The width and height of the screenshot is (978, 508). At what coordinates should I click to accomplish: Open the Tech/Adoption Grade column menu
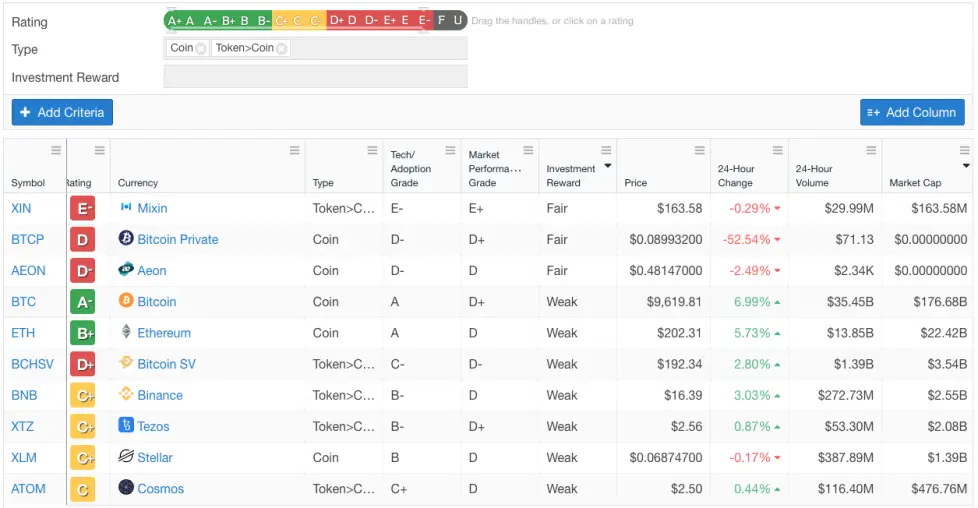[450, 150]
